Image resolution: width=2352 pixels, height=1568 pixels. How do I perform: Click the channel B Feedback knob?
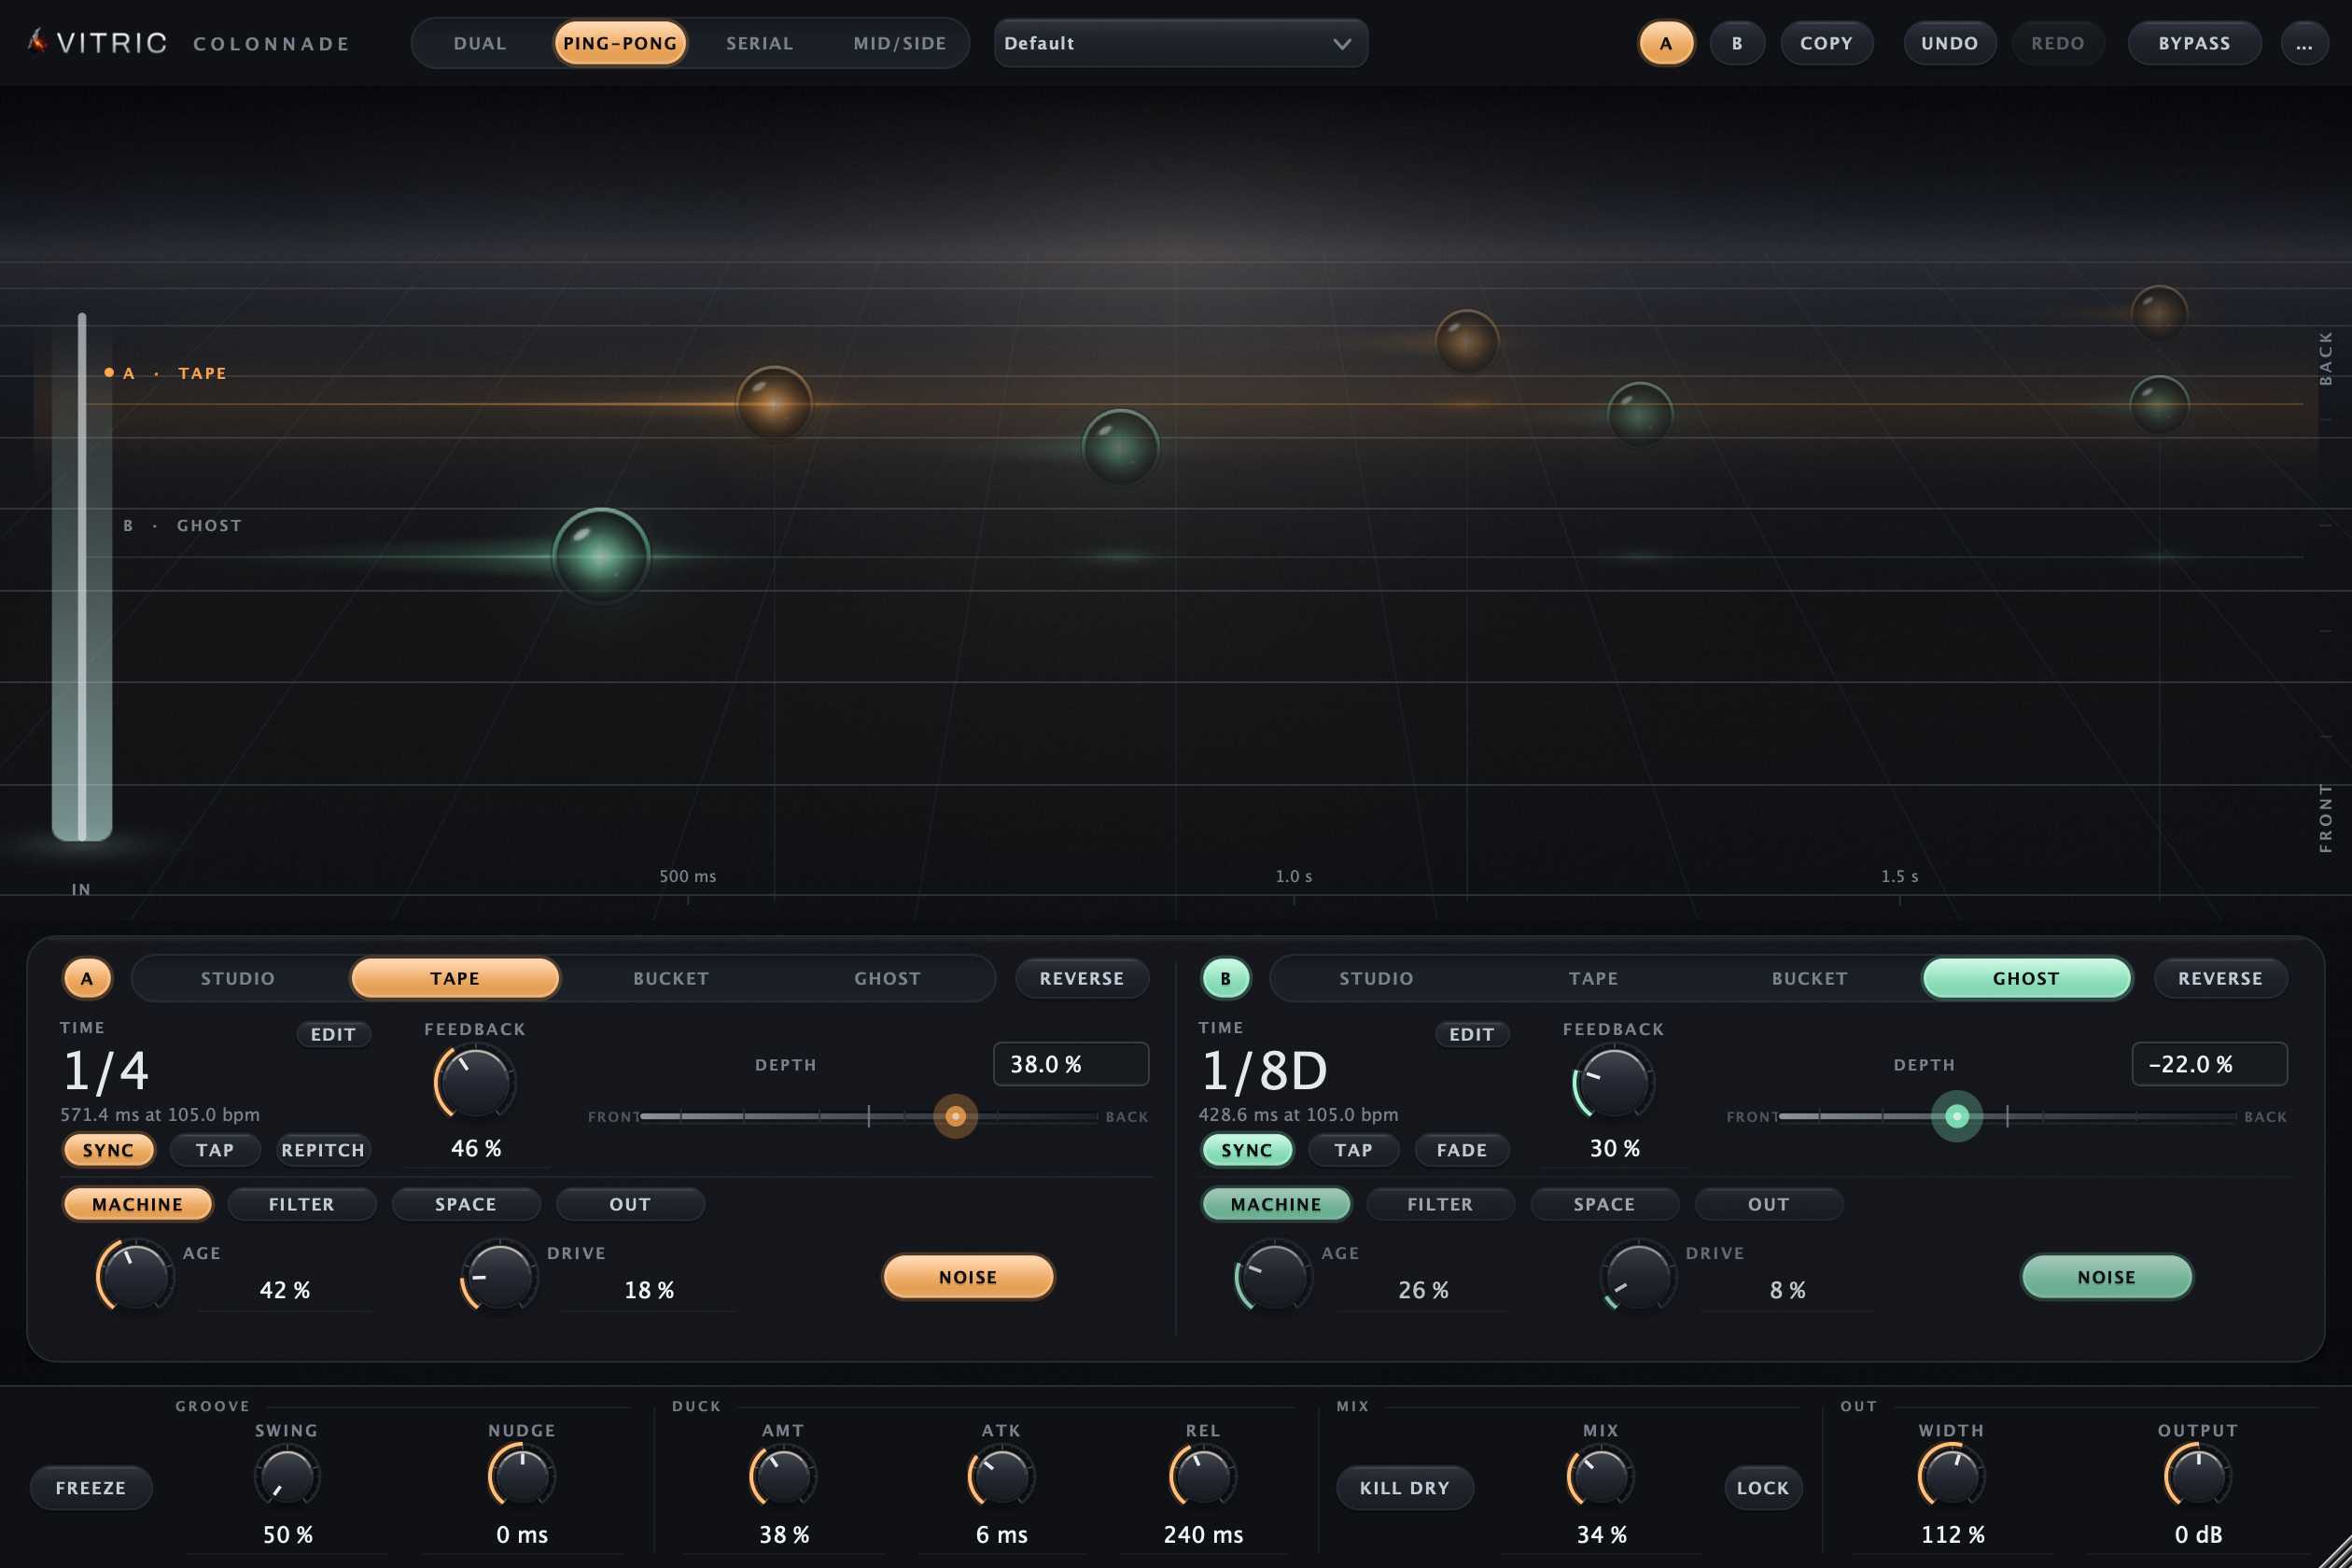point(1613,1082)
